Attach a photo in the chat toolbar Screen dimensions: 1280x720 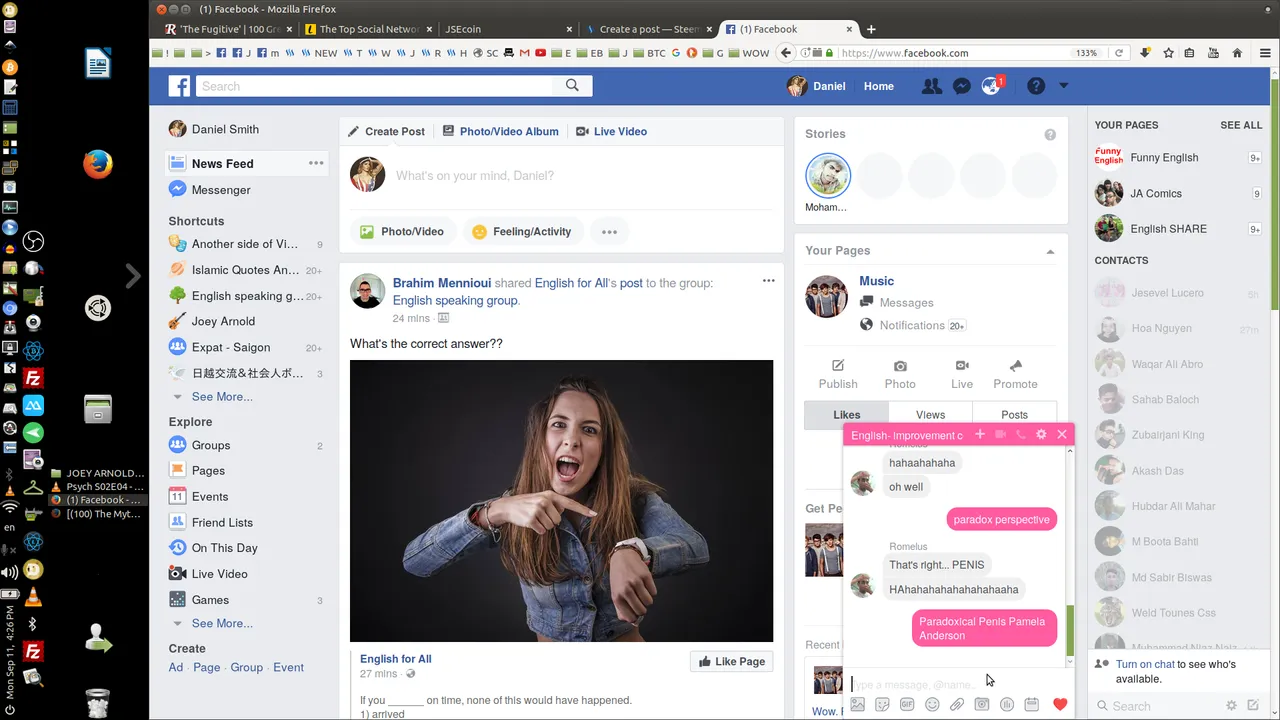(857, 705)
